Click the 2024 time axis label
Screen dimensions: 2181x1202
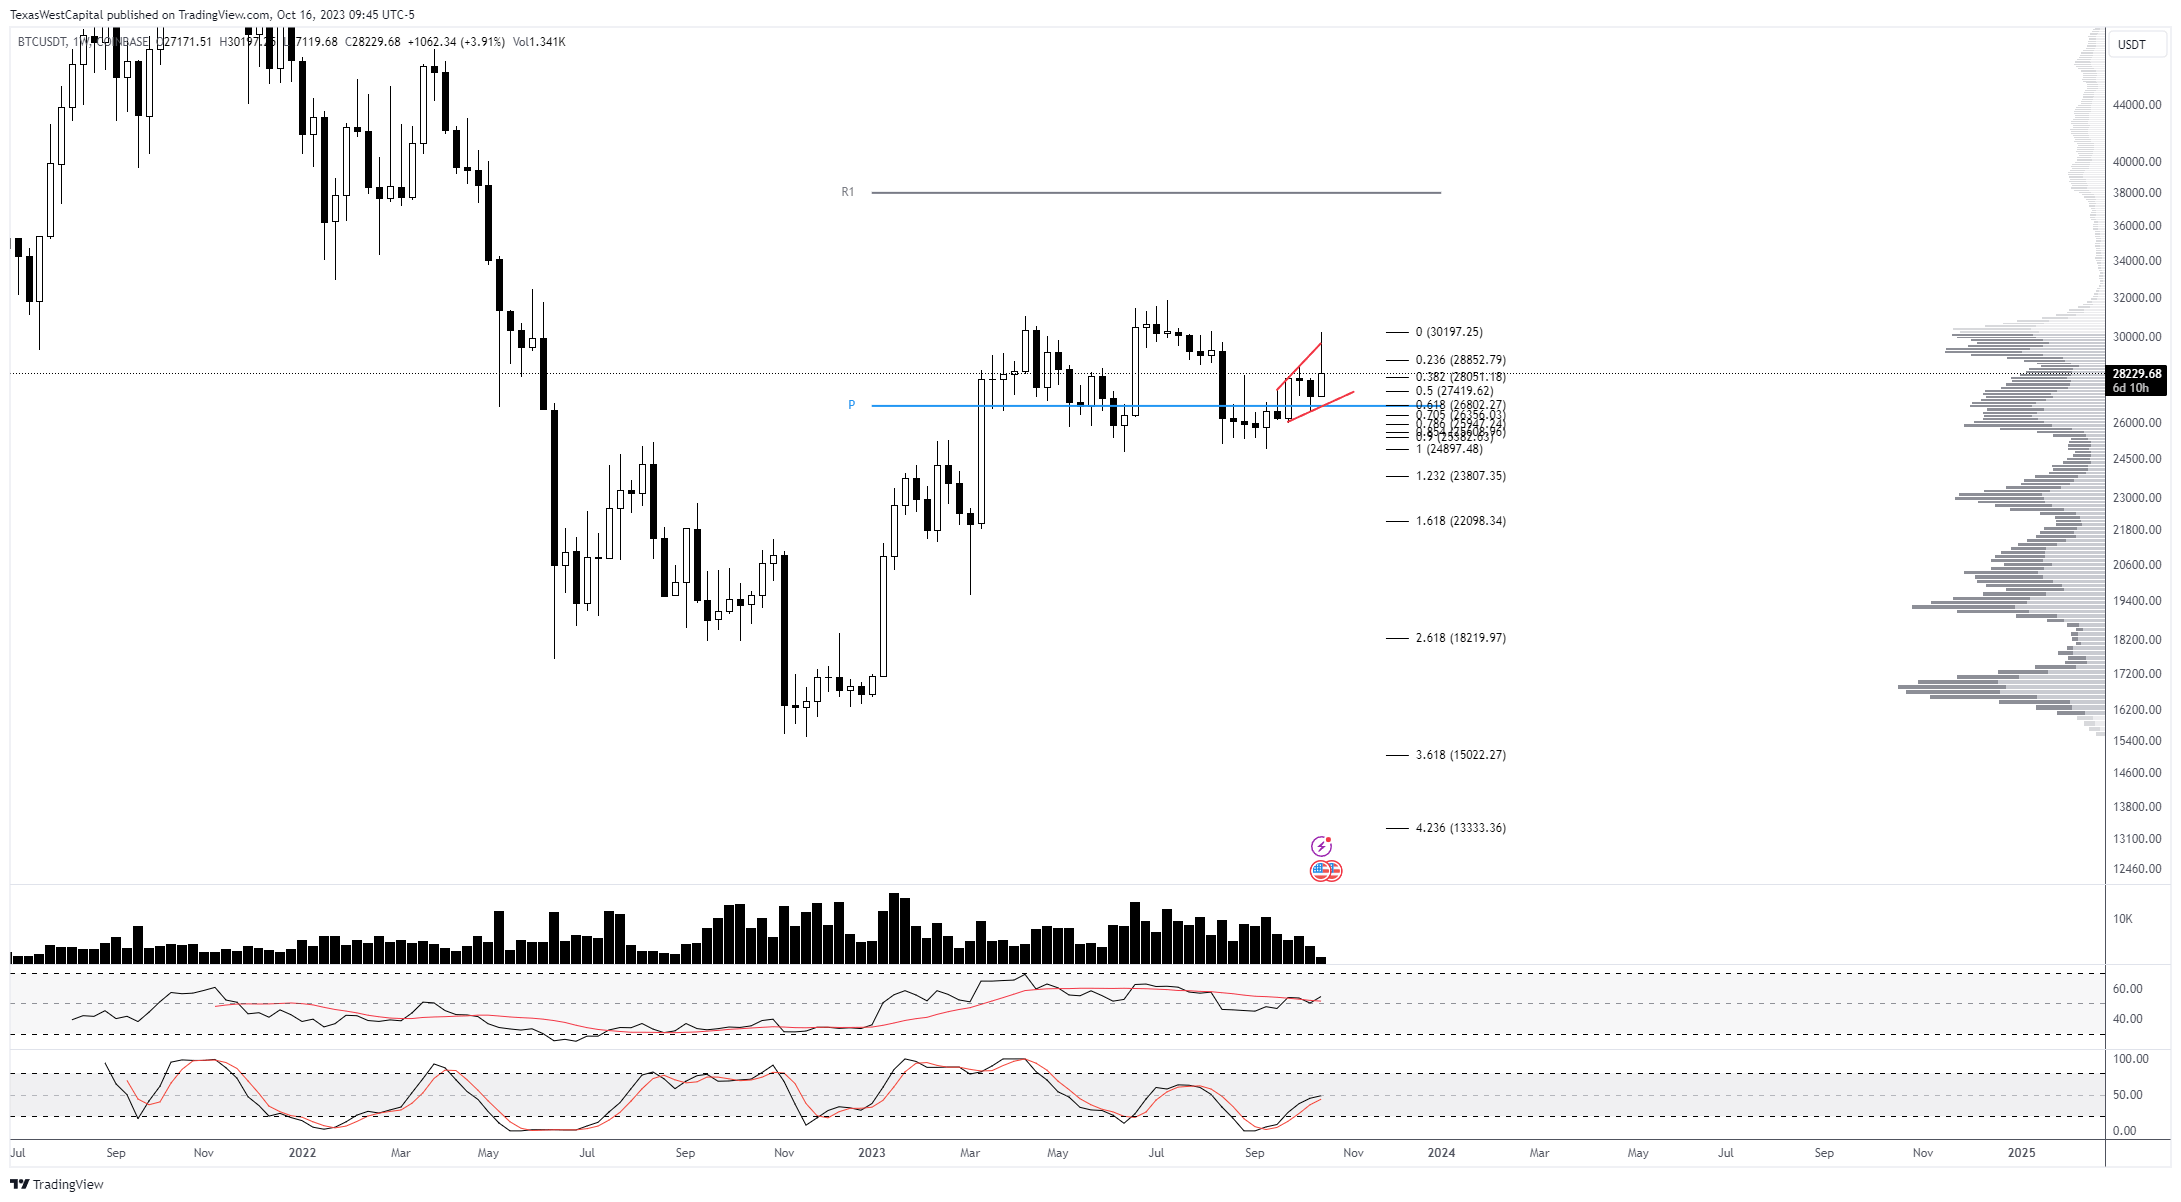(x=1441, y=1153)
